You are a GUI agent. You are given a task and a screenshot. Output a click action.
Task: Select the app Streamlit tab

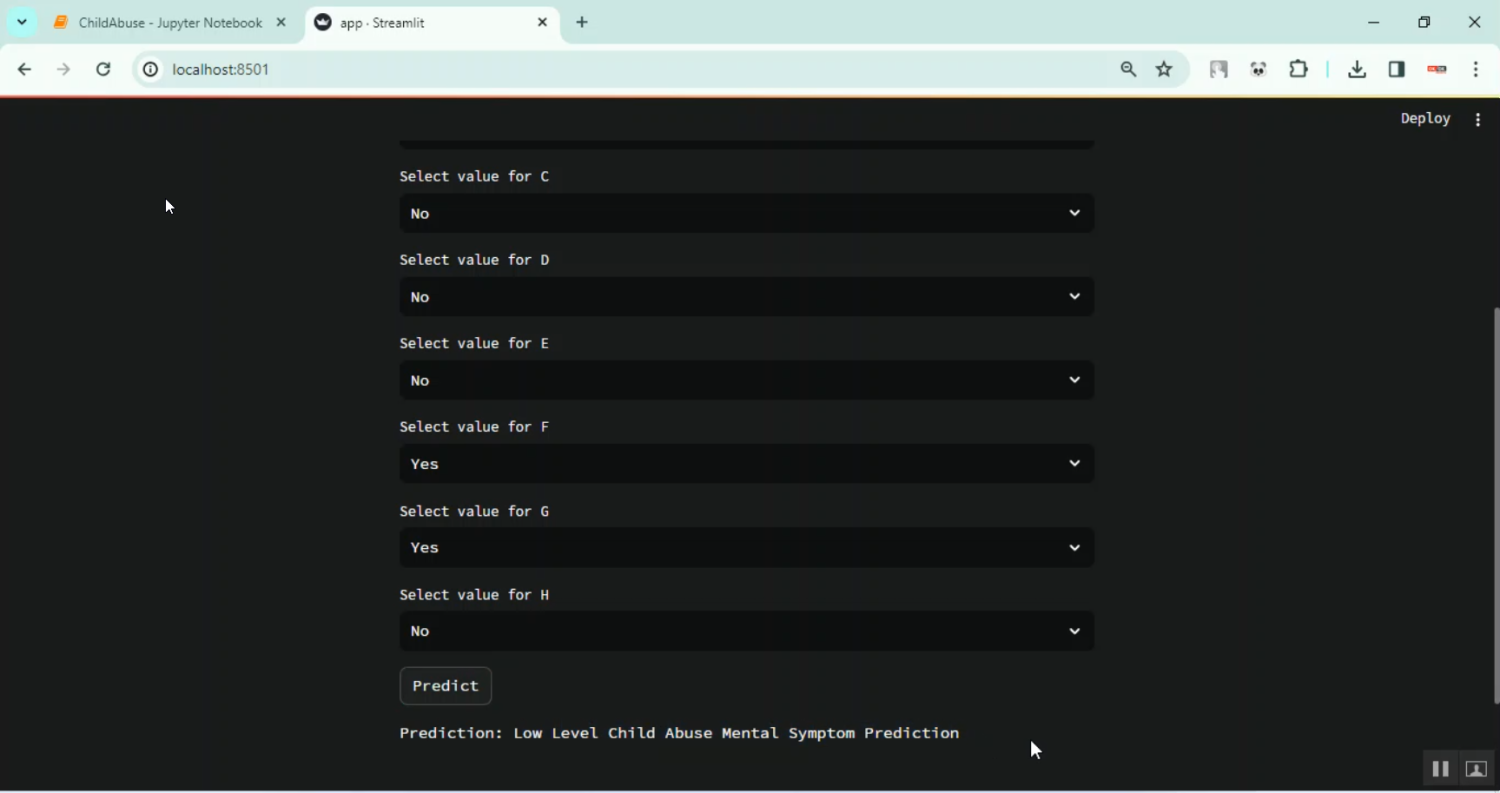point(432,22)
